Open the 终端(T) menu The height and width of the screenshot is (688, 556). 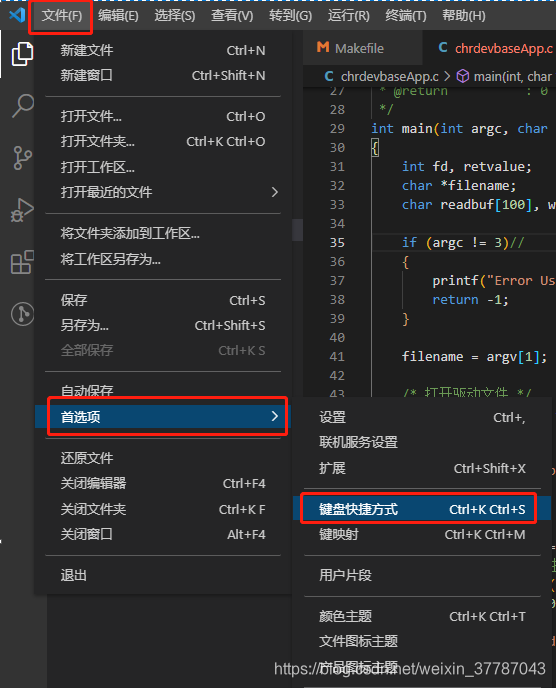tap(405, 16)
